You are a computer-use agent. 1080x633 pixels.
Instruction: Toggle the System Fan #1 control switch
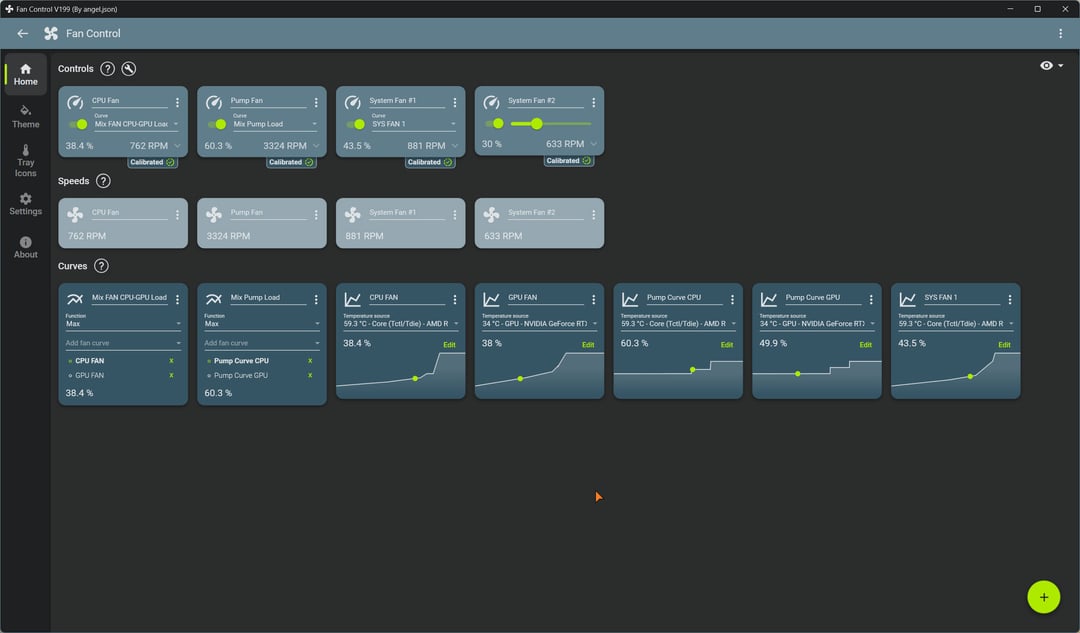tap(356, 124)
